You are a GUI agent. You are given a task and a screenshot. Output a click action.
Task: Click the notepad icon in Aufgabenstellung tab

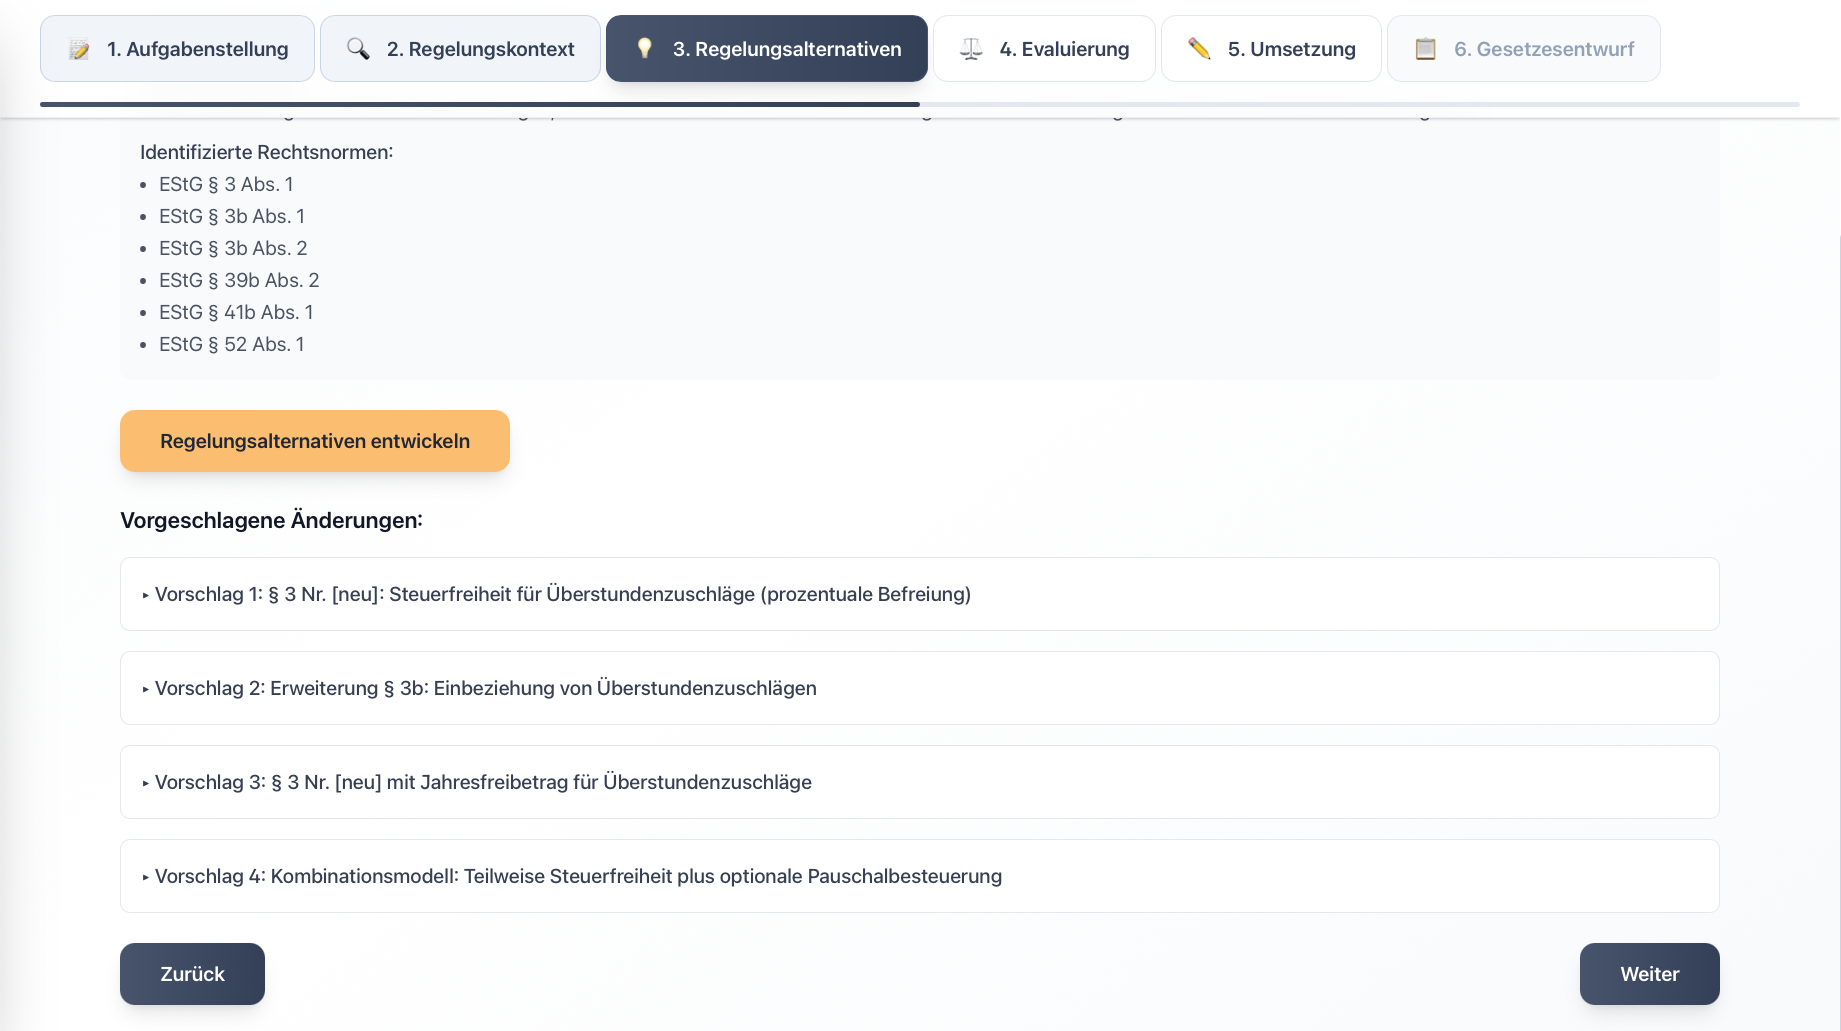tap(79, 49)
